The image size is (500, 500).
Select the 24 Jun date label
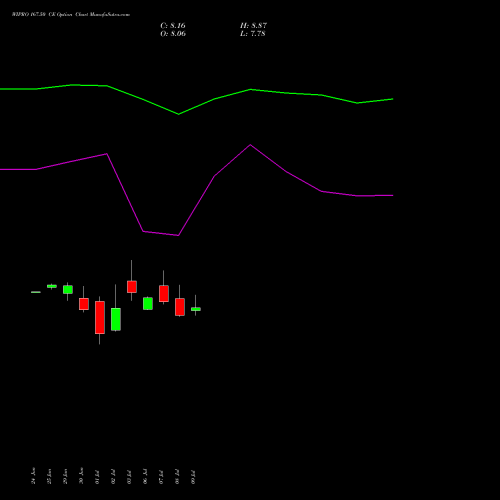click(33, 476)
